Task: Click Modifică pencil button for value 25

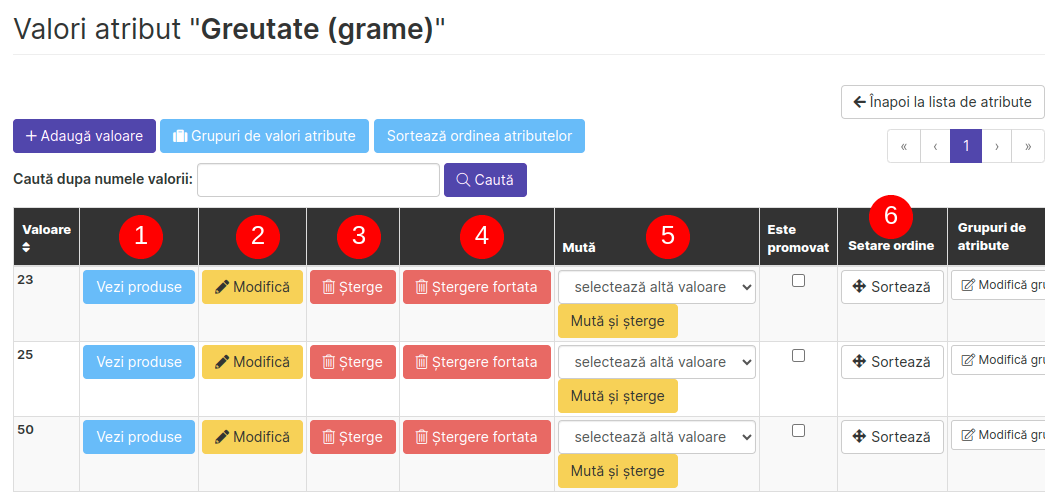Action: [252, 362]
